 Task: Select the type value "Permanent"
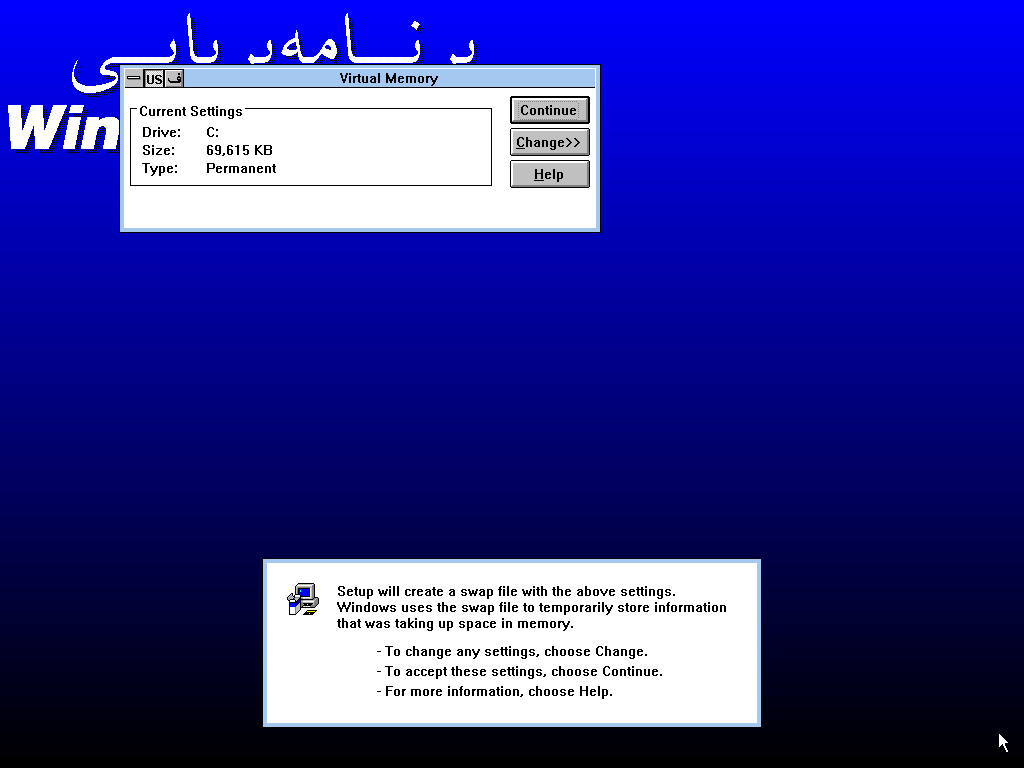[x=241, y=168]
